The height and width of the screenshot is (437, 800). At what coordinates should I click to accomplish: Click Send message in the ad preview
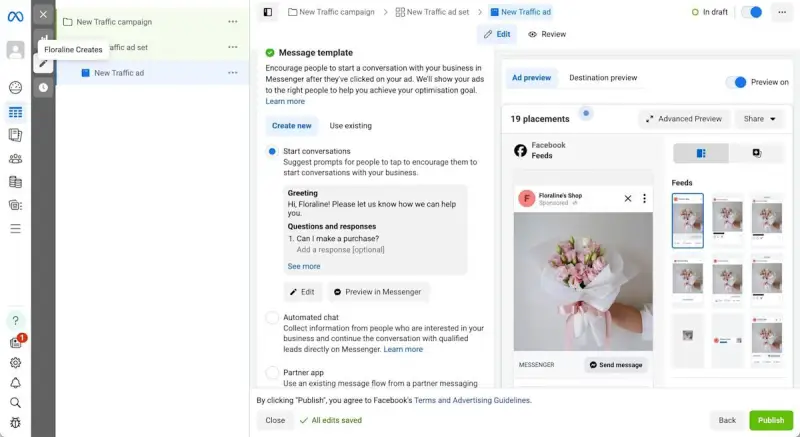(x=615, y=365)
